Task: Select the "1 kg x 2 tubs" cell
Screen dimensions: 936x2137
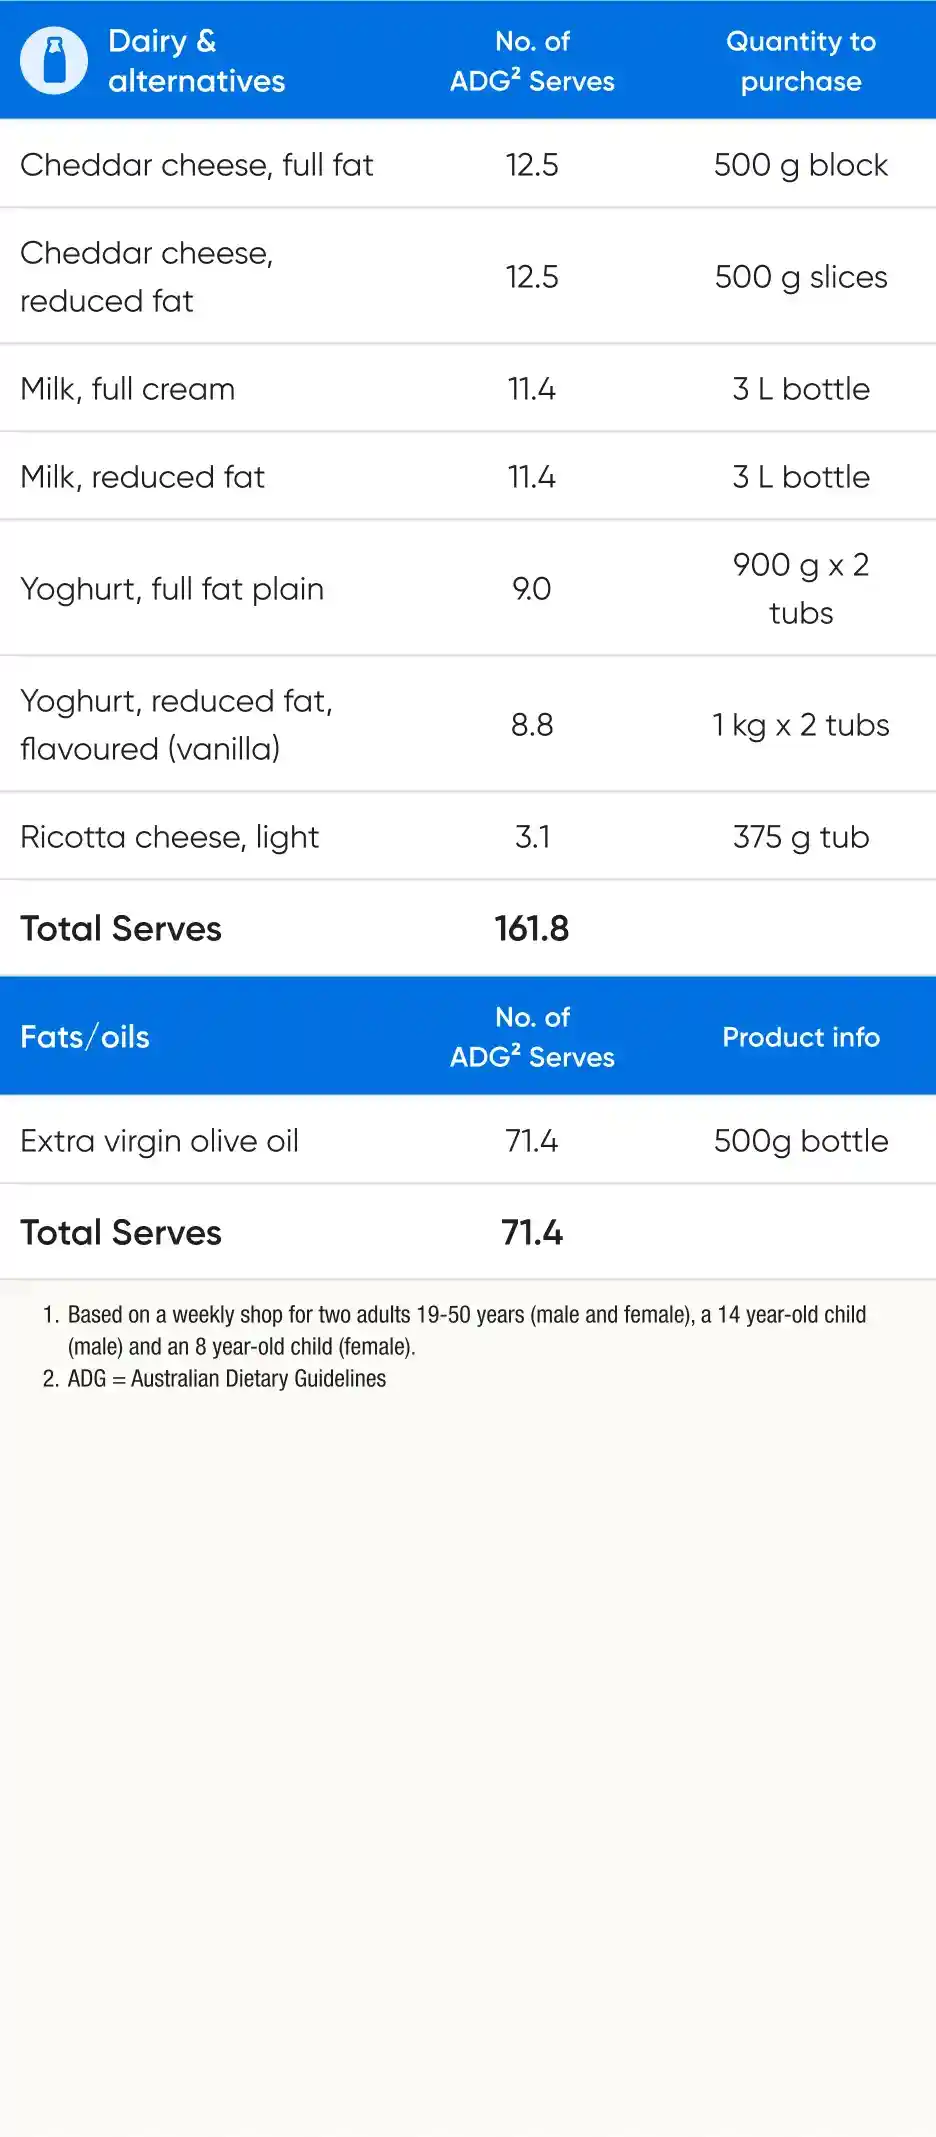Action: [800, 724]
